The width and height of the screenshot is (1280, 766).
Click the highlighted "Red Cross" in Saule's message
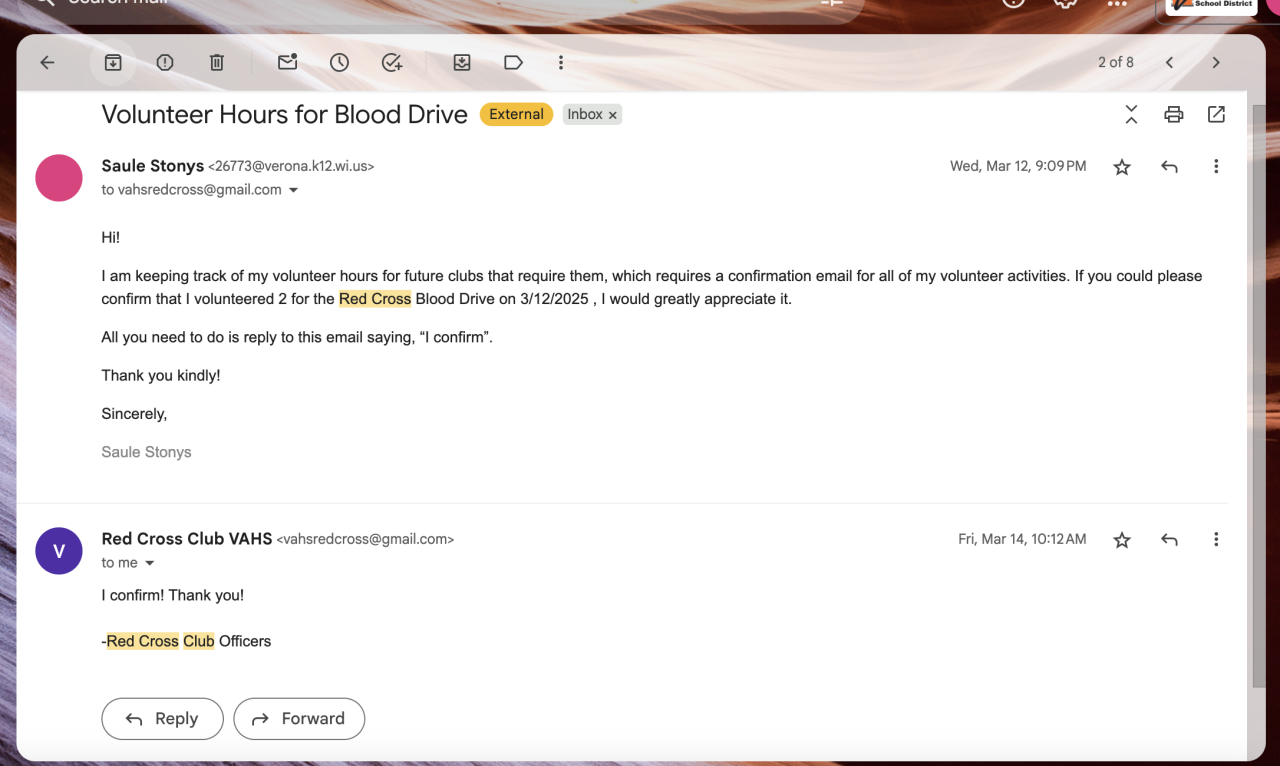click(375, 299)
